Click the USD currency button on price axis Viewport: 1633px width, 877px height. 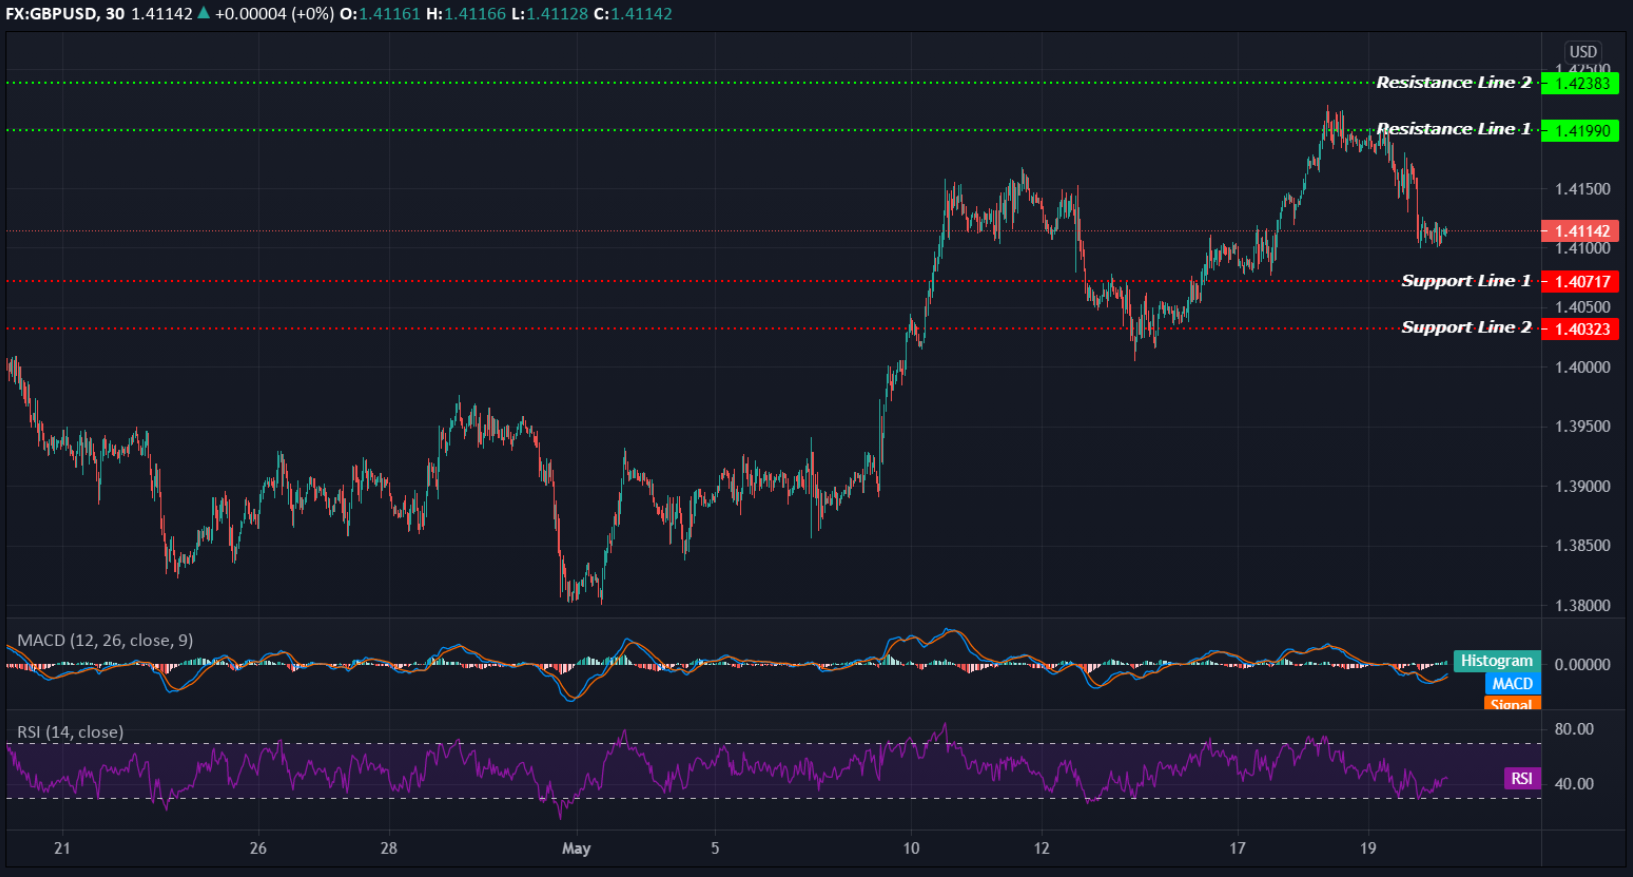click(1582, 52)
